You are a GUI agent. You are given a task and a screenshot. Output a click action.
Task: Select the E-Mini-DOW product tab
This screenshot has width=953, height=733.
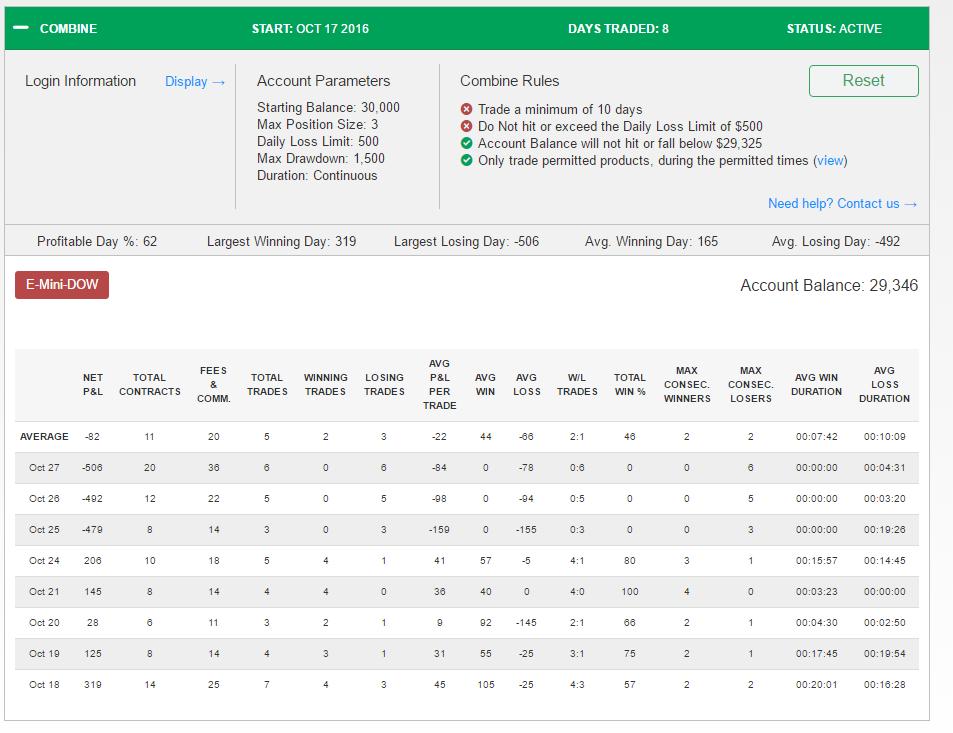(62, 284)
